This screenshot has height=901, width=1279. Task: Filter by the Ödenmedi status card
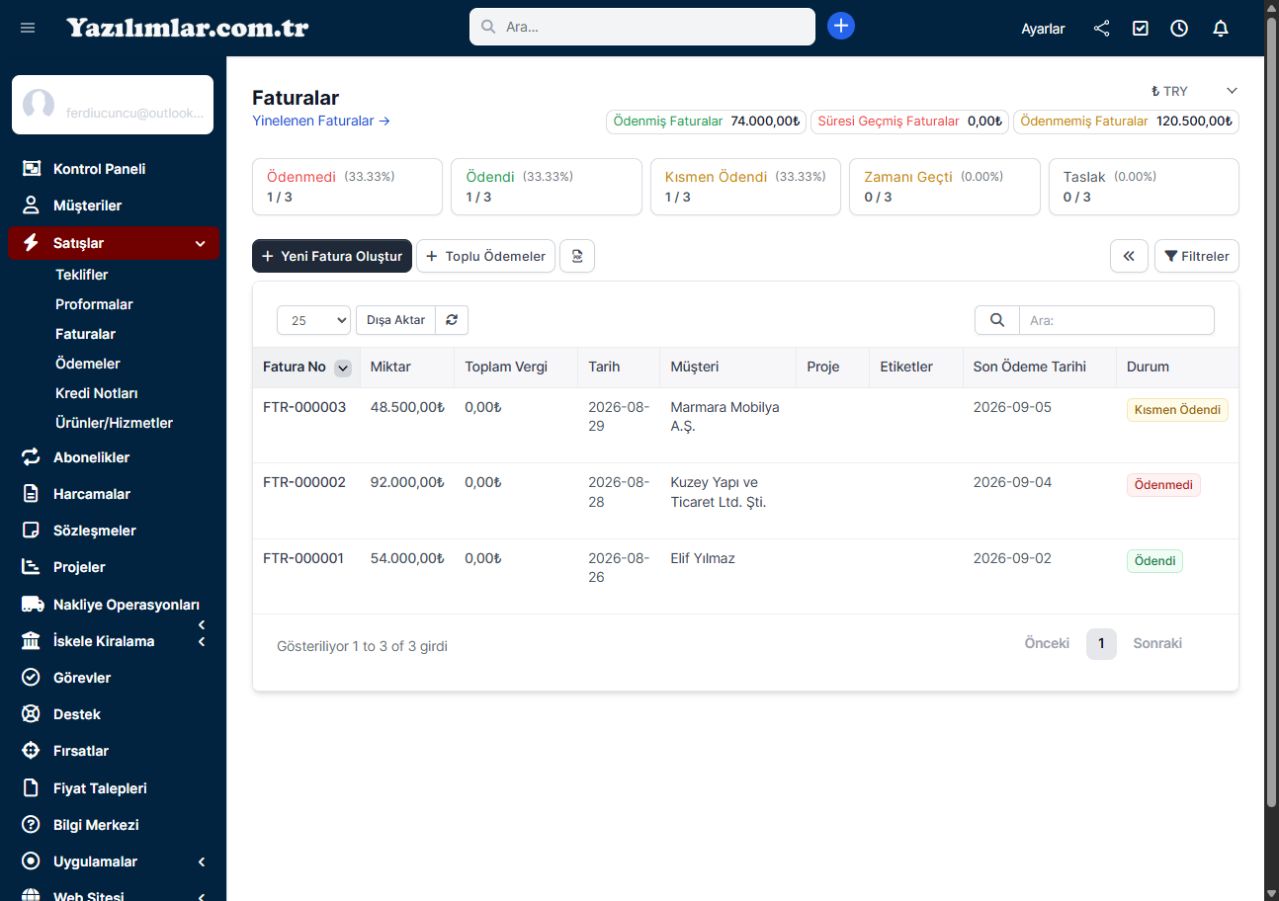click(347, 186)
